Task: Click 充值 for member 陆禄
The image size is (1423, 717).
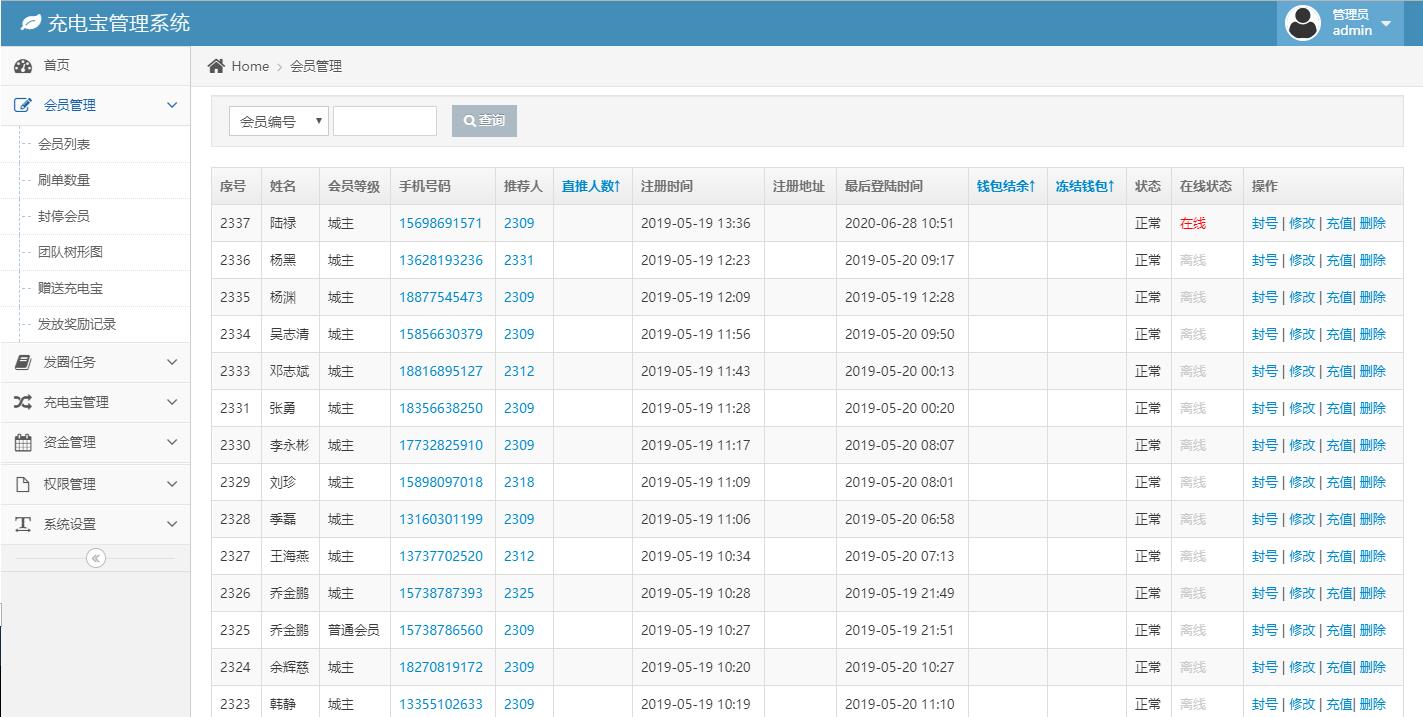Action: pyautogui.click(x=1339, y=223)
